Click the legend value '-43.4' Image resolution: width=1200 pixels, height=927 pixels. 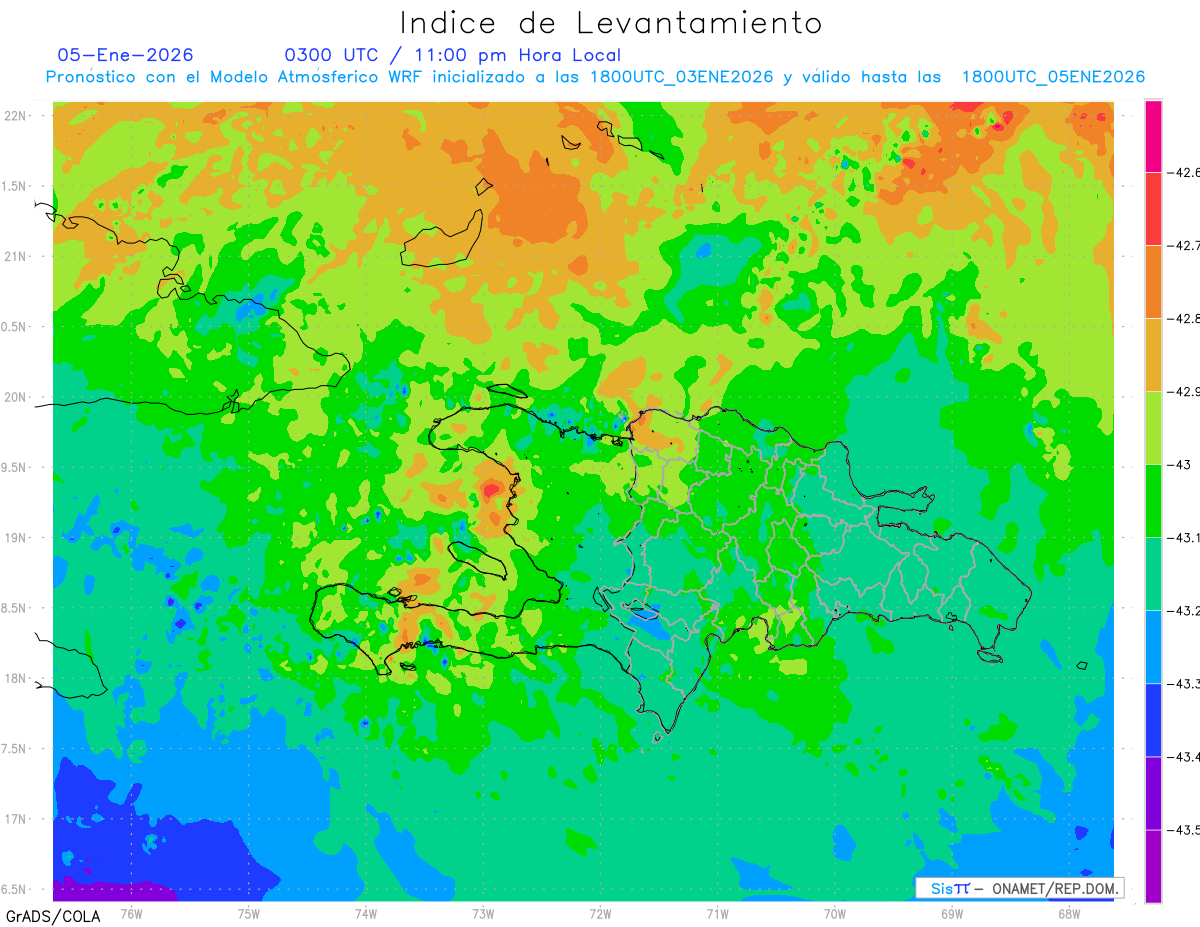click(1185, 757)
